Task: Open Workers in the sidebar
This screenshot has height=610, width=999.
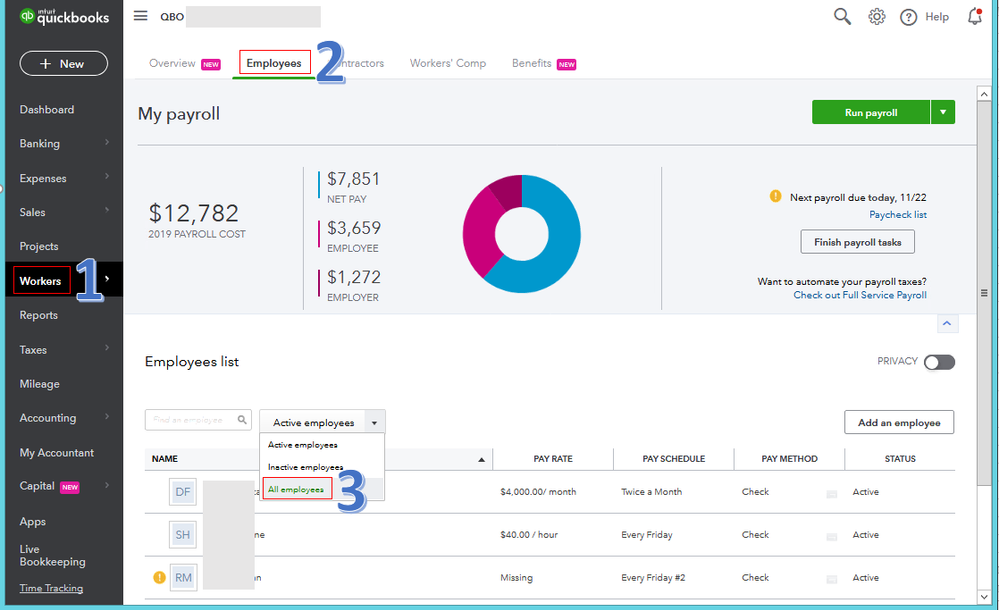Action: [40, 281]
